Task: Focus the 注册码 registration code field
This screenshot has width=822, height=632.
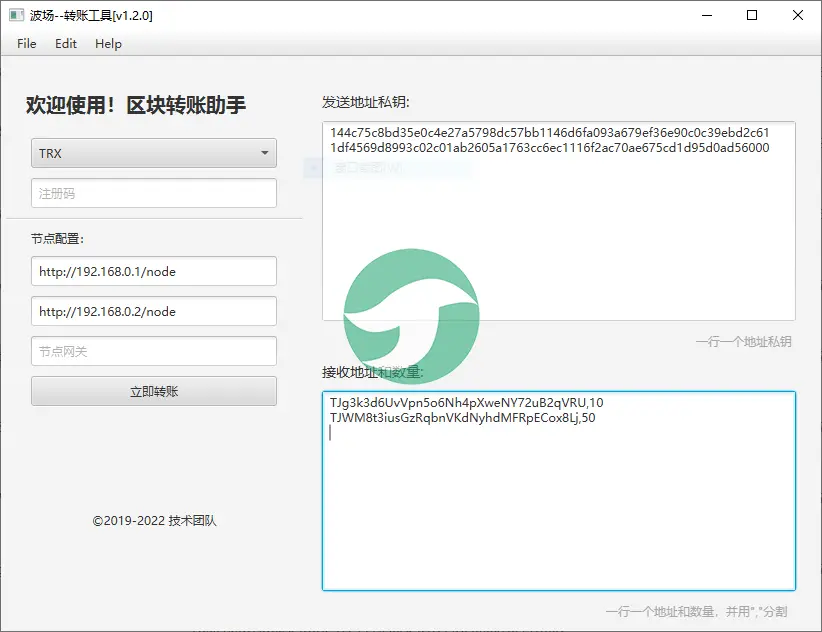Action: pos(153,193)
